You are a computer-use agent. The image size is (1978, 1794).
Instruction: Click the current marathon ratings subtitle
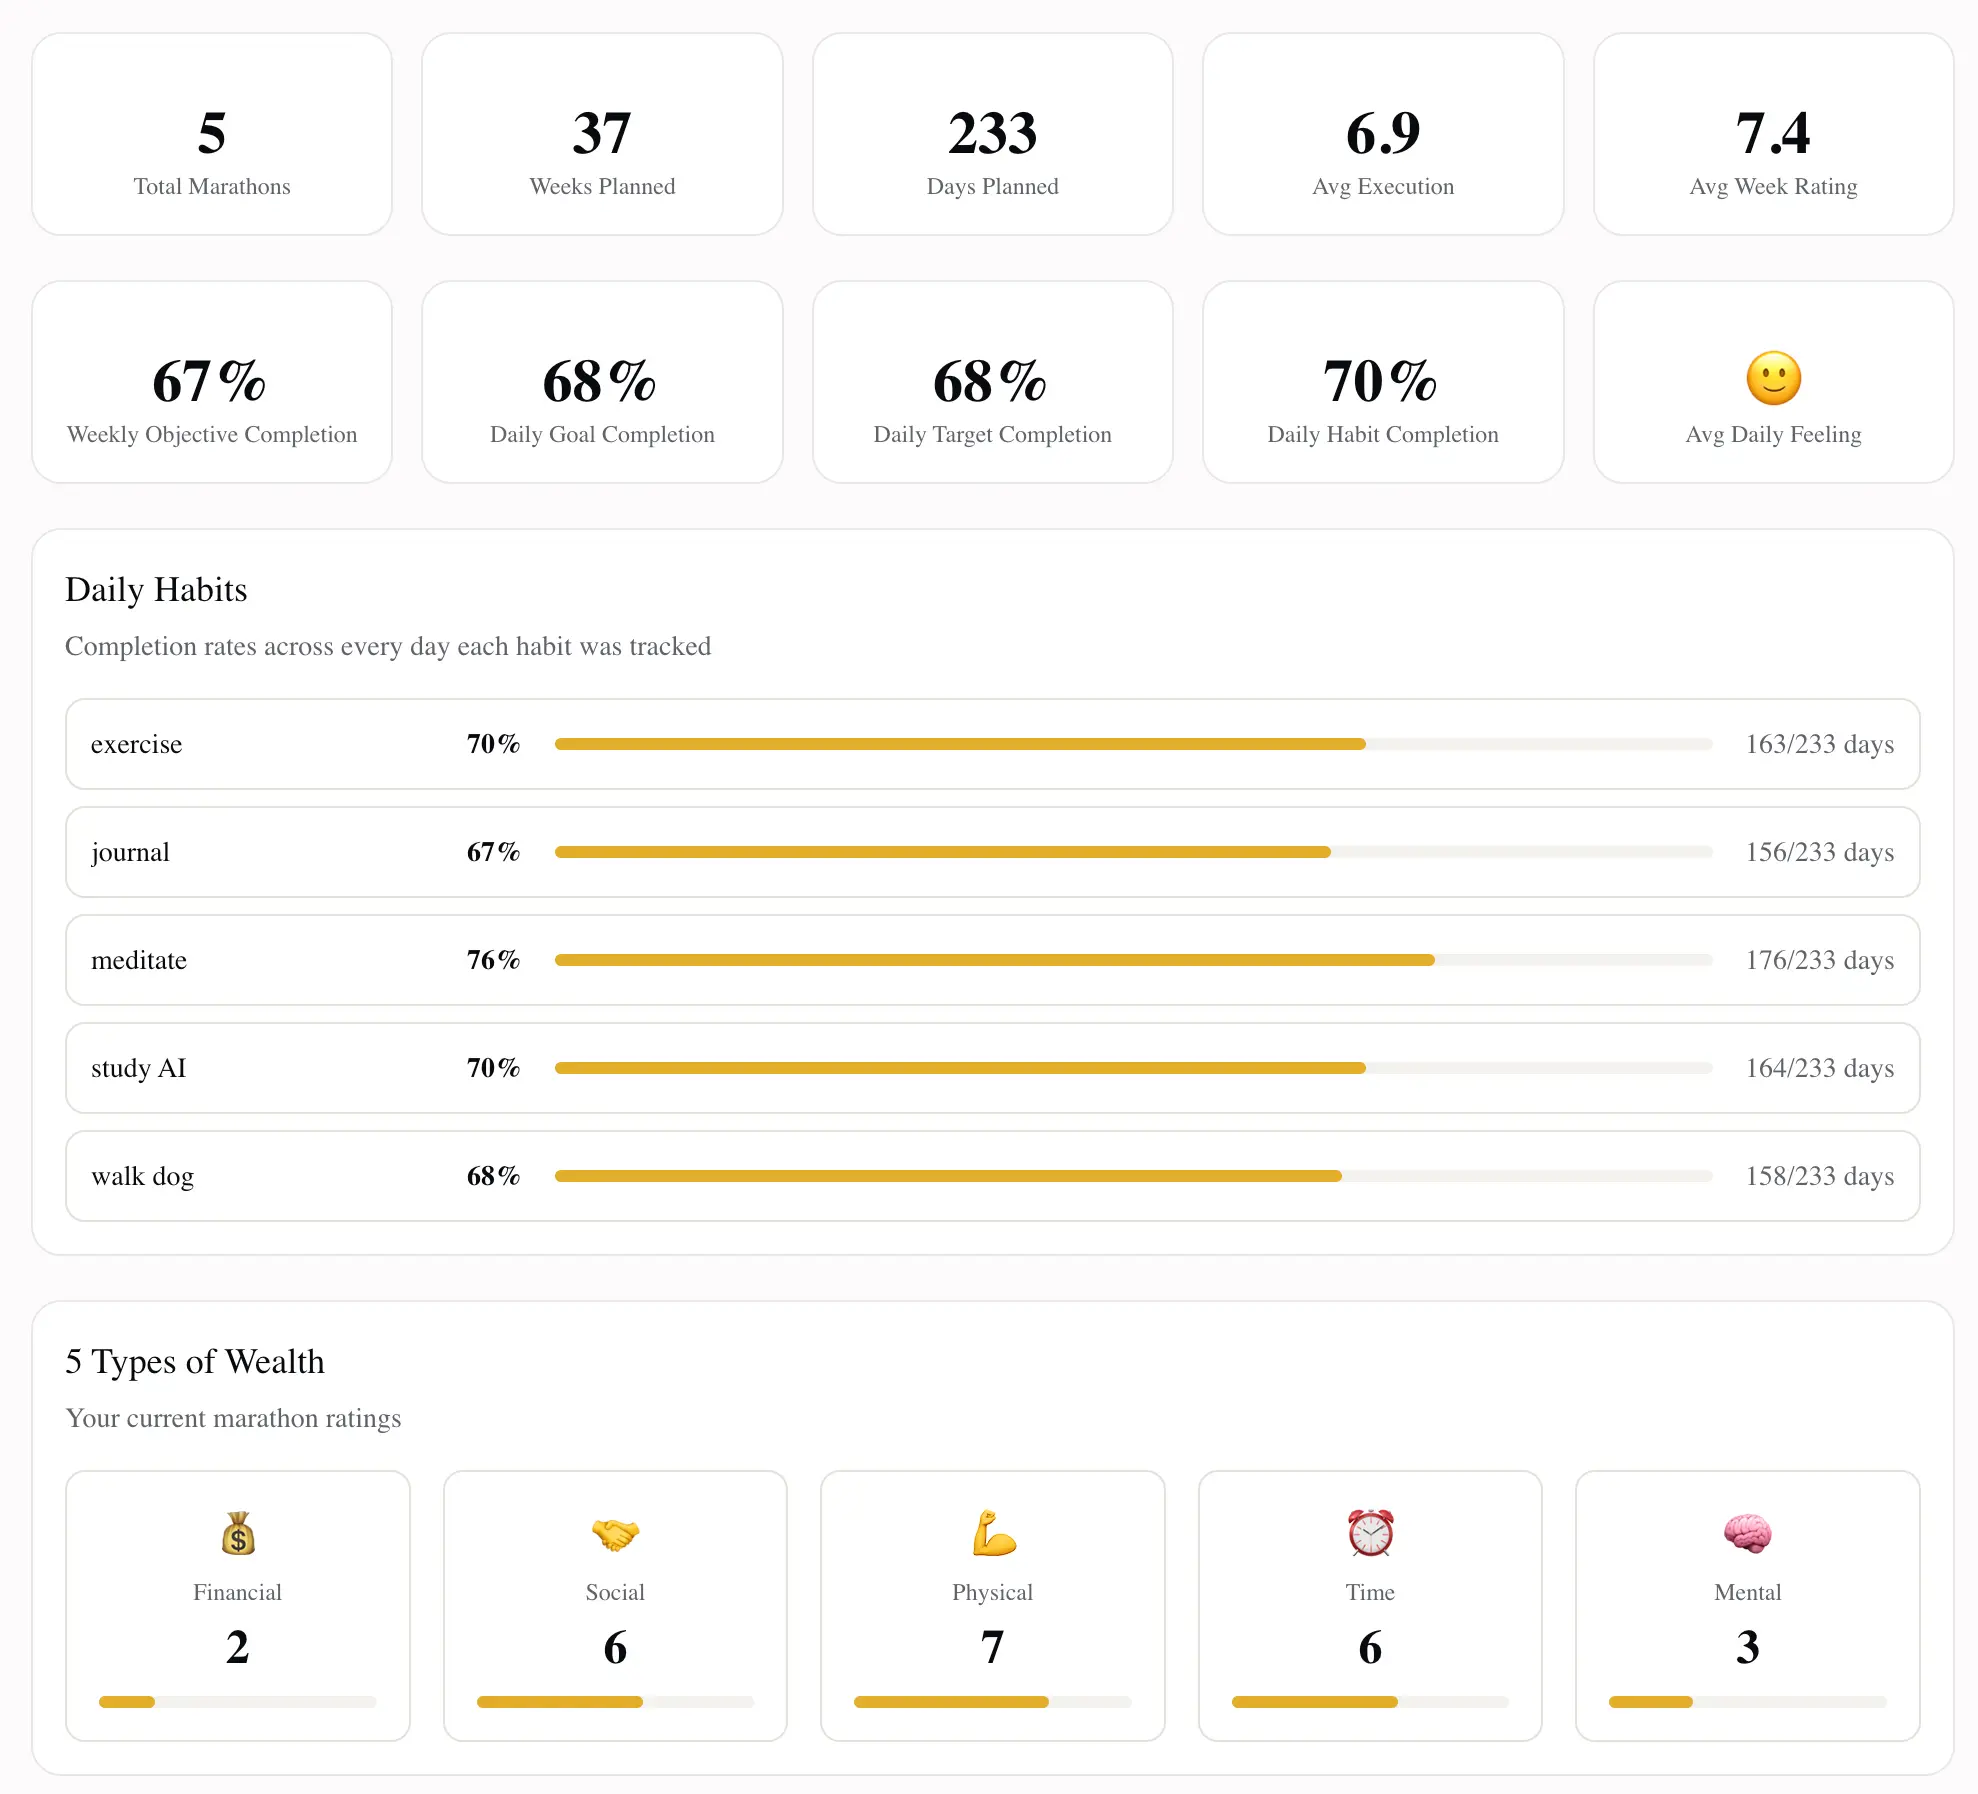[x=233, y=1419]
